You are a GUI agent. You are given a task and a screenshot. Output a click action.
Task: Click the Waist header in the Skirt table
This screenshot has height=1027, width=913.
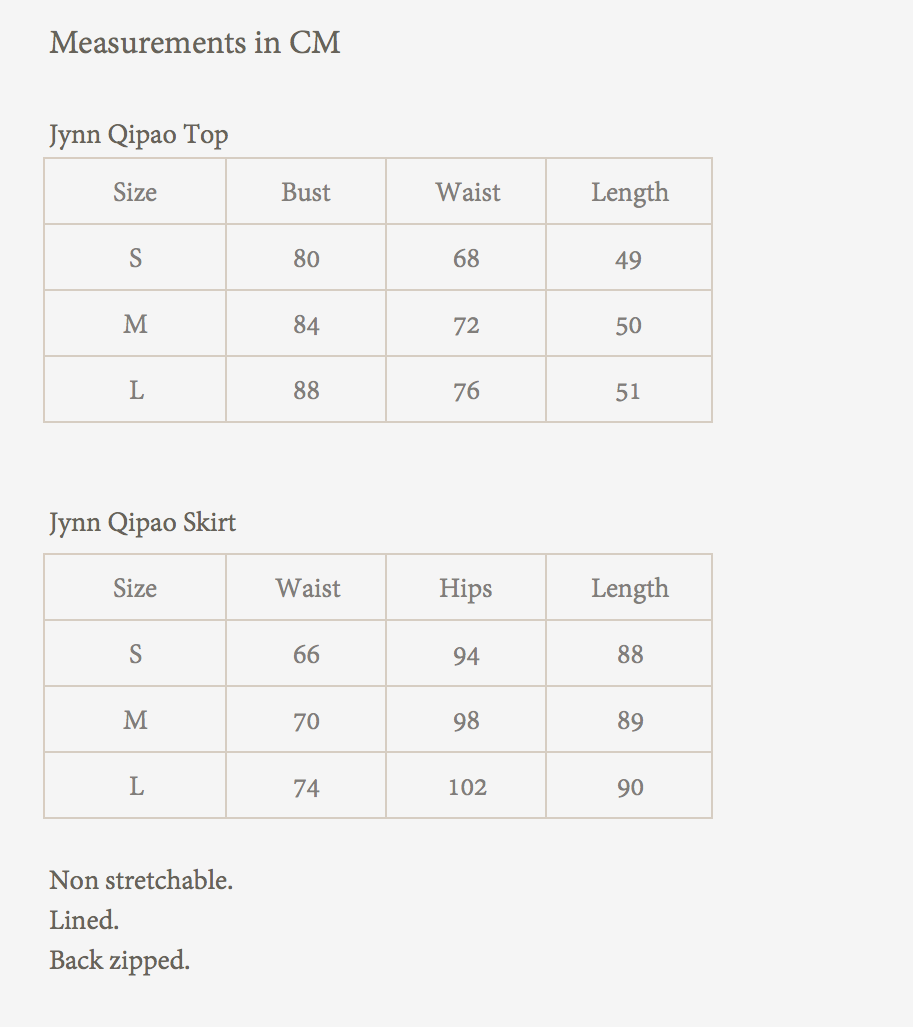tap(308, 588)
